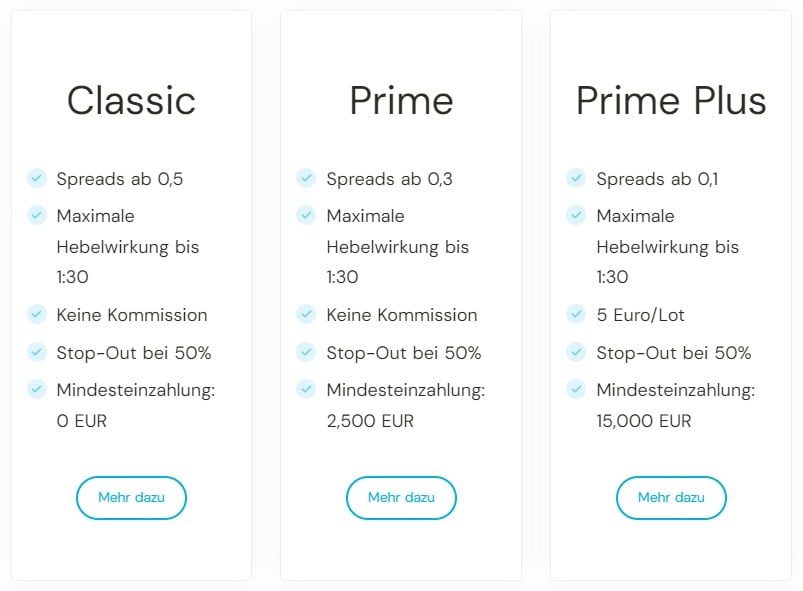Click the checkmark icon beside Prime Spreads ab 0,3
Image resolution: width=803 pixels, height=591 pixels.
[306, 178]
